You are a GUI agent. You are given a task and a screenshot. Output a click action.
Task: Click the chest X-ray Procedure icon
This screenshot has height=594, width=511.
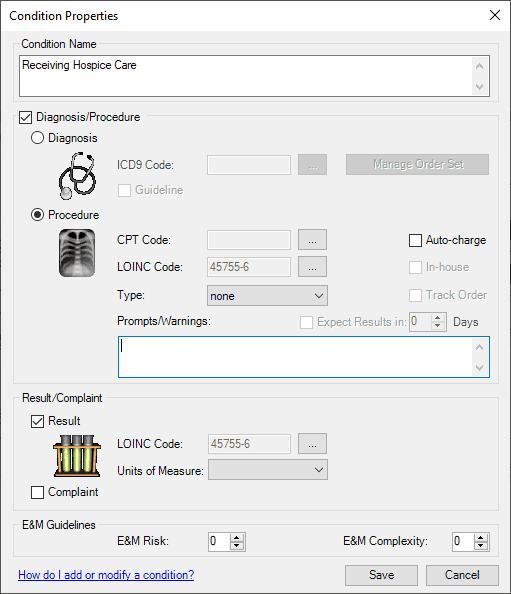[x=77, y=253]
